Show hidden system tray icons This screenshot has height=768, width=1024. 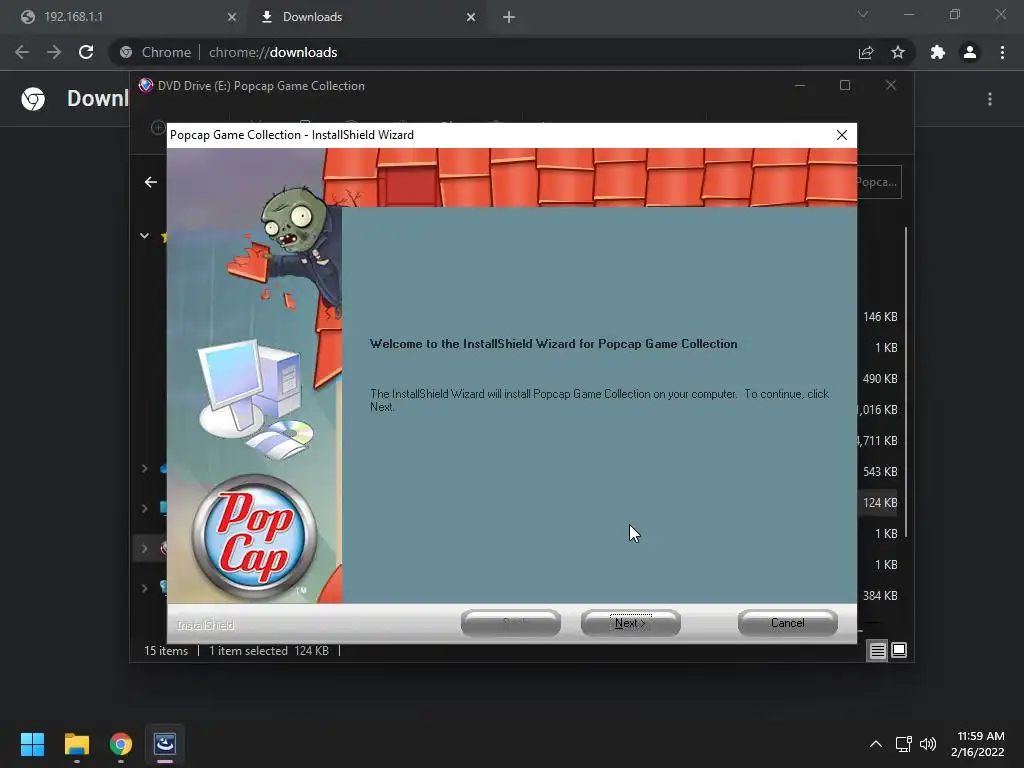pyautogui.click(x=876, y=744)
